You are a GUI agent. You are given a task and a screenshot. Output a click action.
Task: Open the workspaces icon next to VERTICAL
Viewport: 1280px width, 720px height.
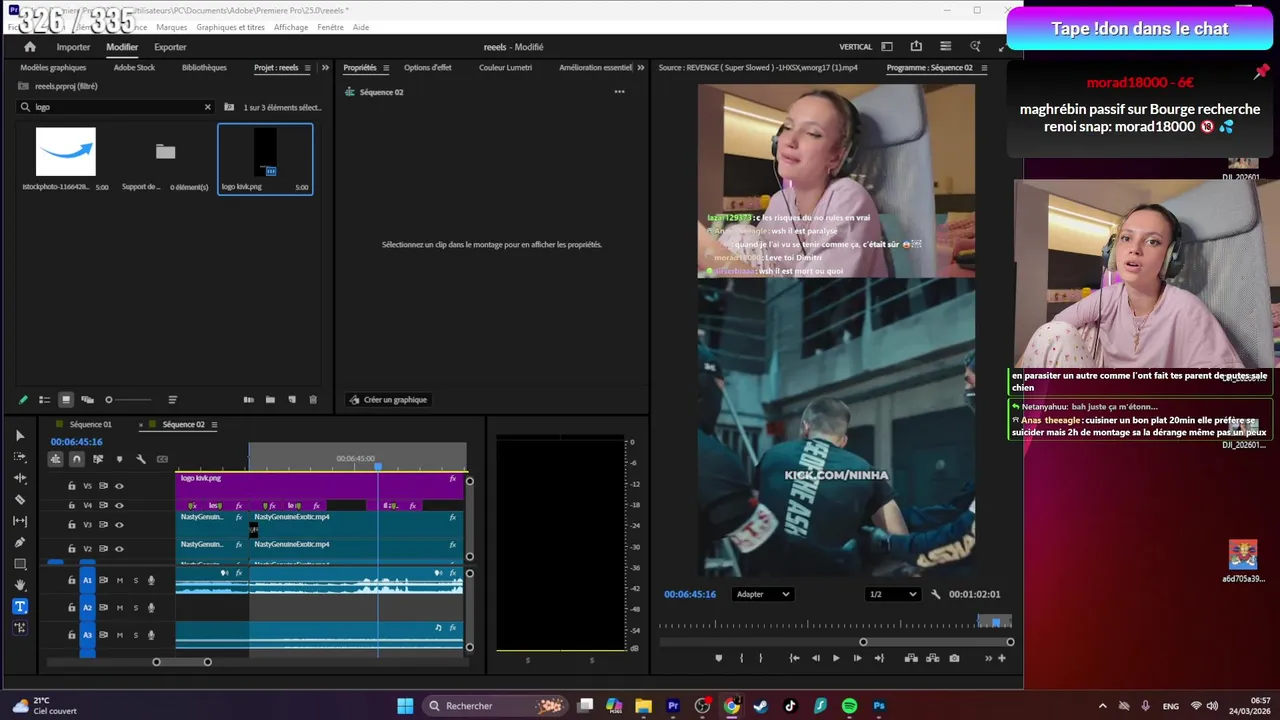[x=886, y=46]
